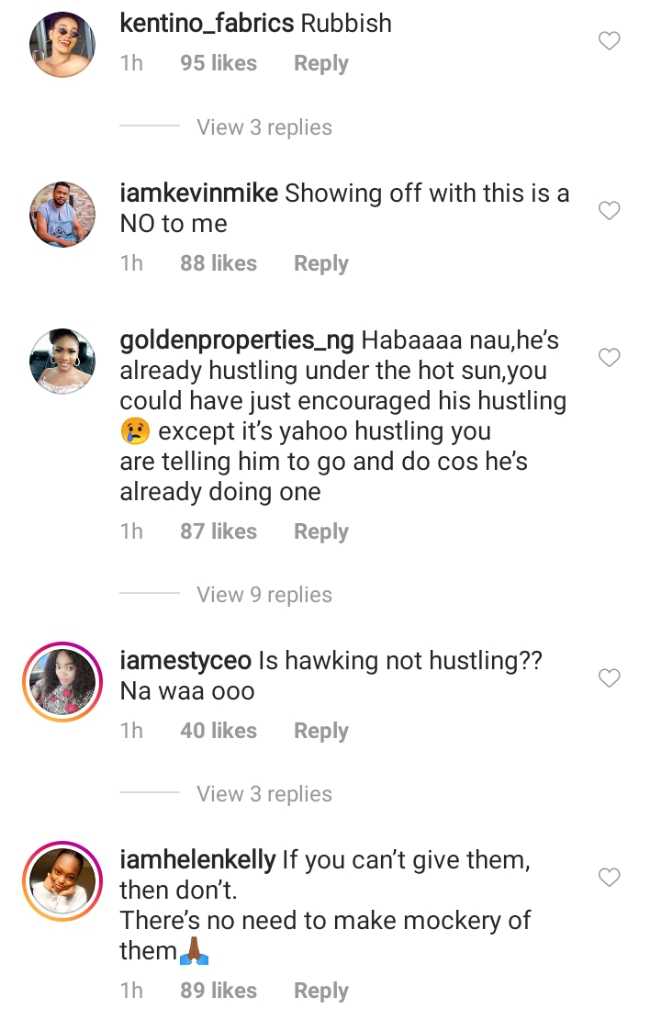
Task: Like goldenproperties_ng's comment with heart icon
Action: (609, 358)
